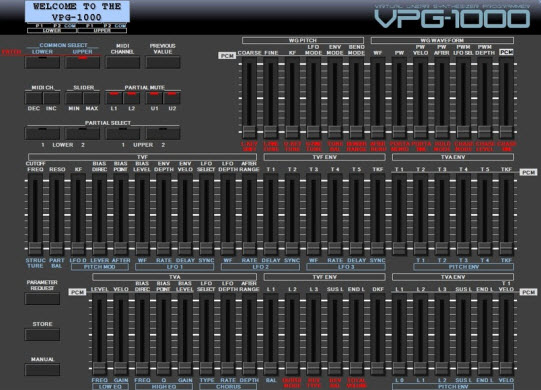Image resolution: width=541 pixels, height=390 pixels.
Task: Select the UPPER common select button
Action: 82,62
